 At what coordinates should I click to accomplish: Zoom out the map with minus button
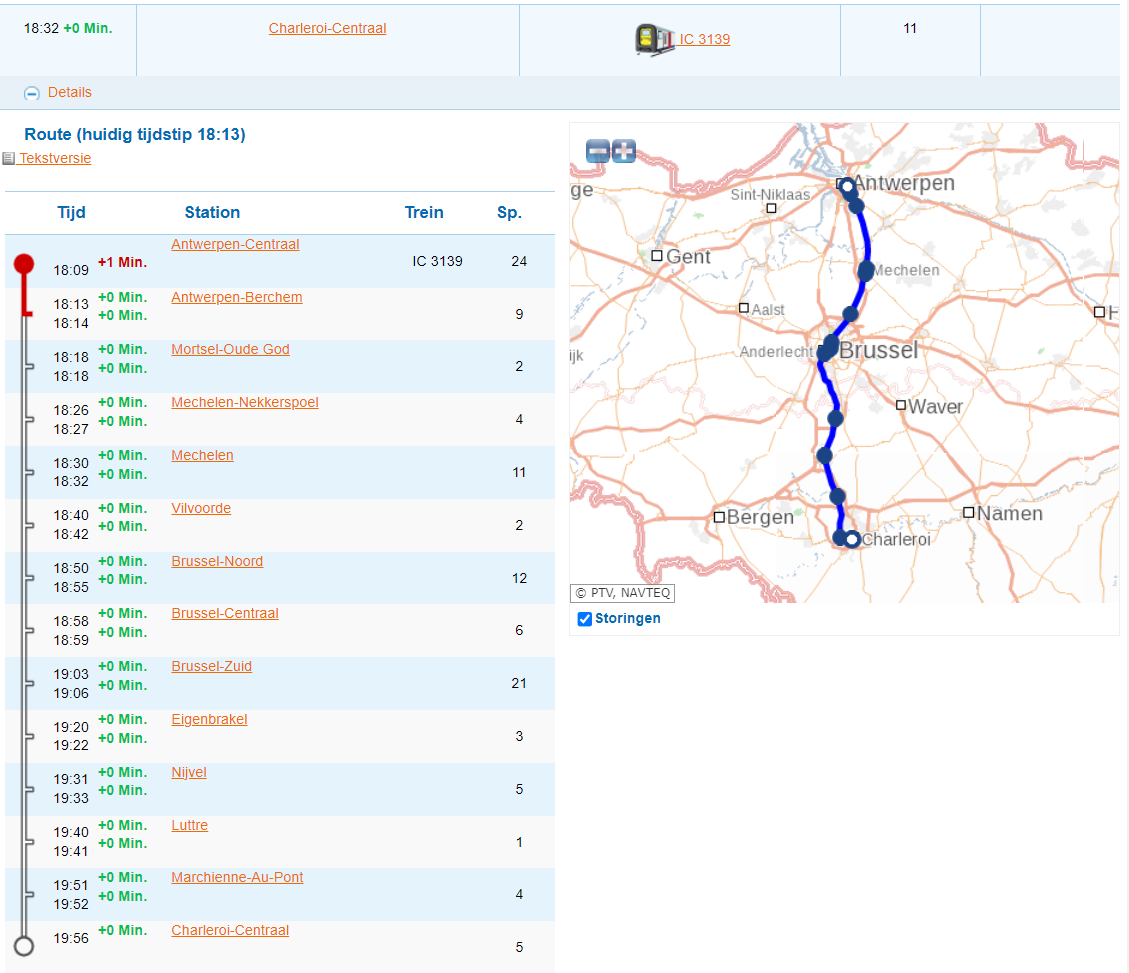tap(597, 152)
